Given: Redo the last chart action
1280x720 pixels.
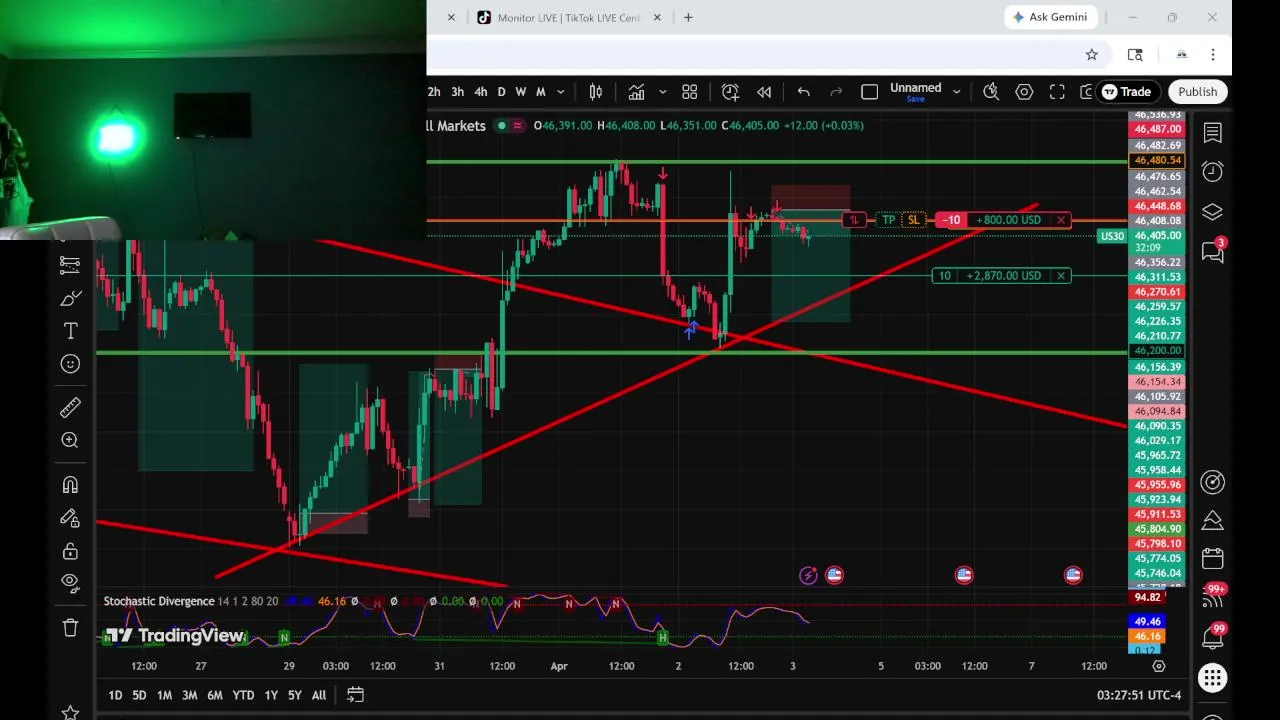Looking at the screenshot, I should pos(837,92).
